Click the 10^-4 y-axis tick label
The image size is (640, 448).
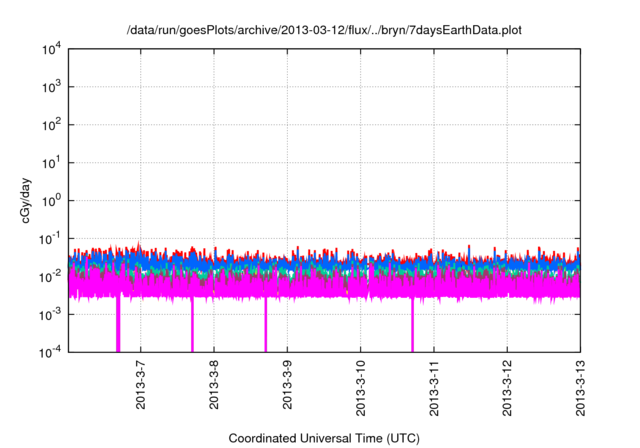point(50,351)
